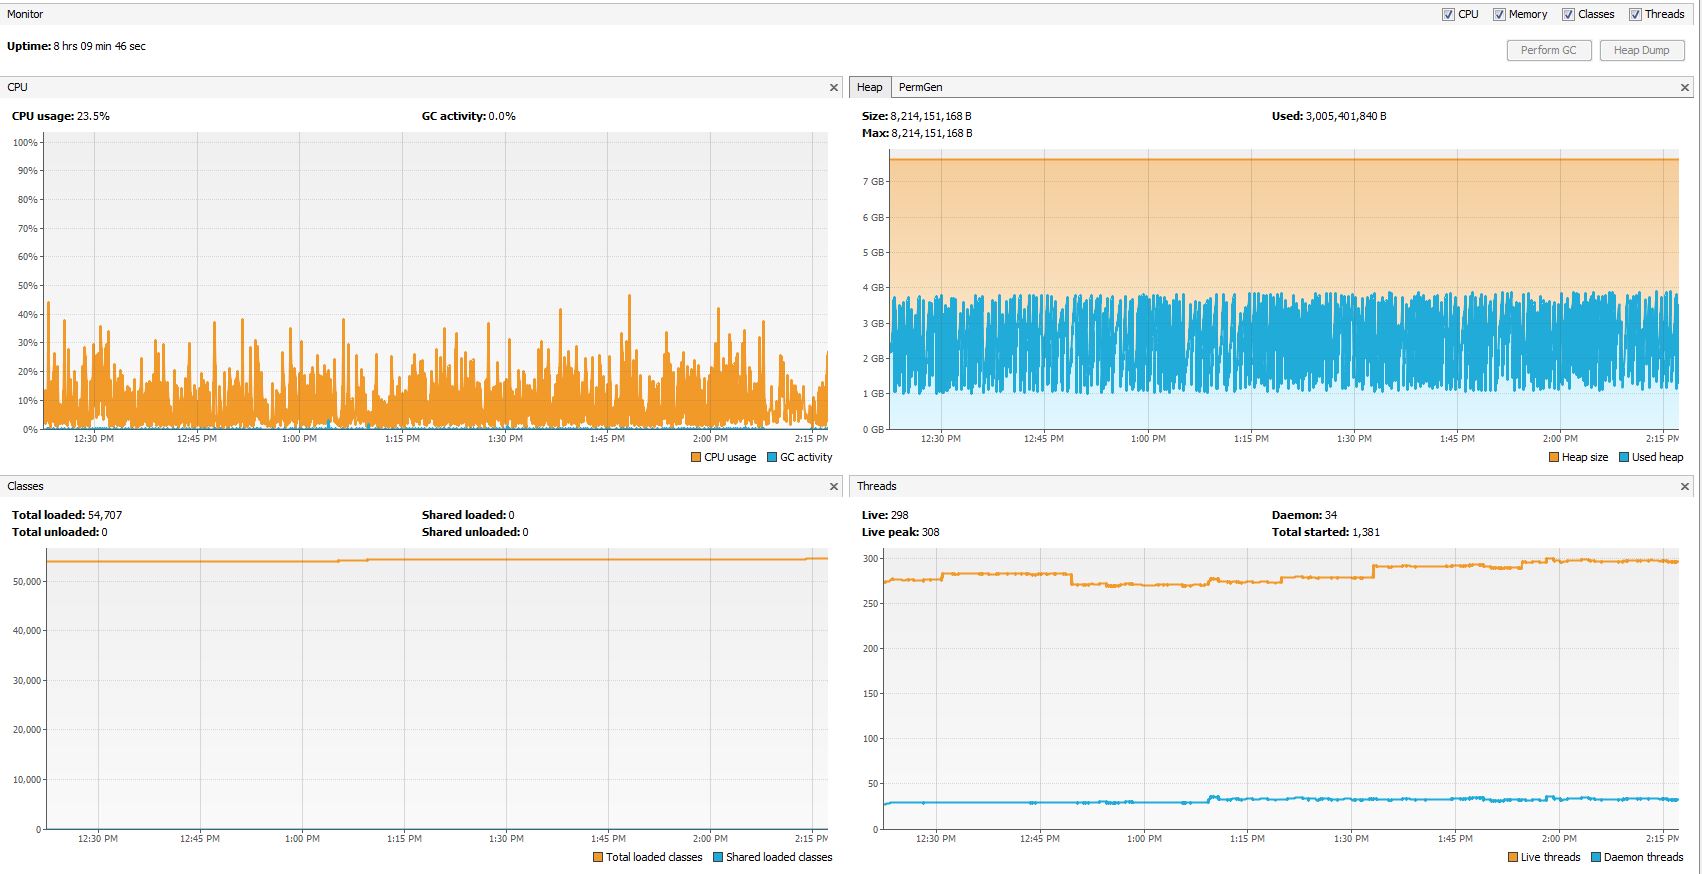Click the Shared unloaded 0 label
This screenshot has height=874, width=1702.
coord(475,532)
